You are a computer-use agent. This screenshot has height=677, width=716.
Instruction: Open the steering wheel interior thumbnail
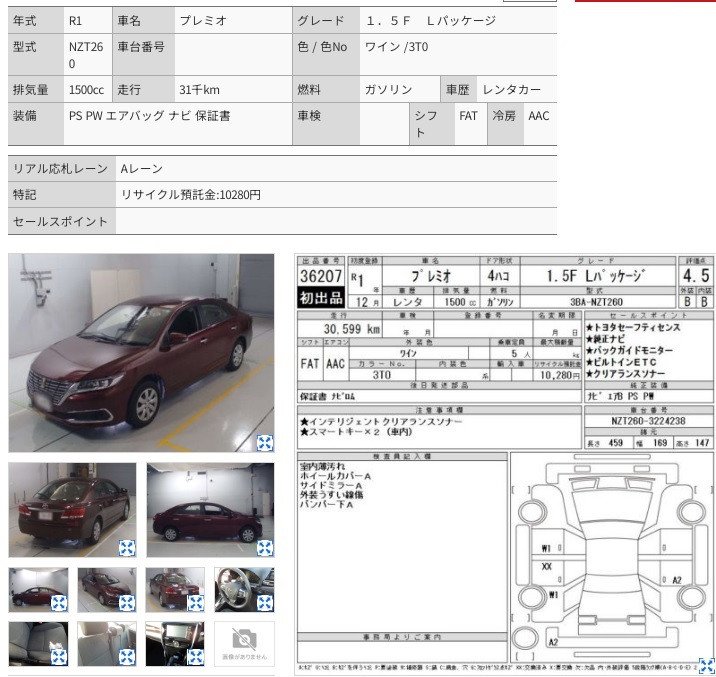coord(244,590)
